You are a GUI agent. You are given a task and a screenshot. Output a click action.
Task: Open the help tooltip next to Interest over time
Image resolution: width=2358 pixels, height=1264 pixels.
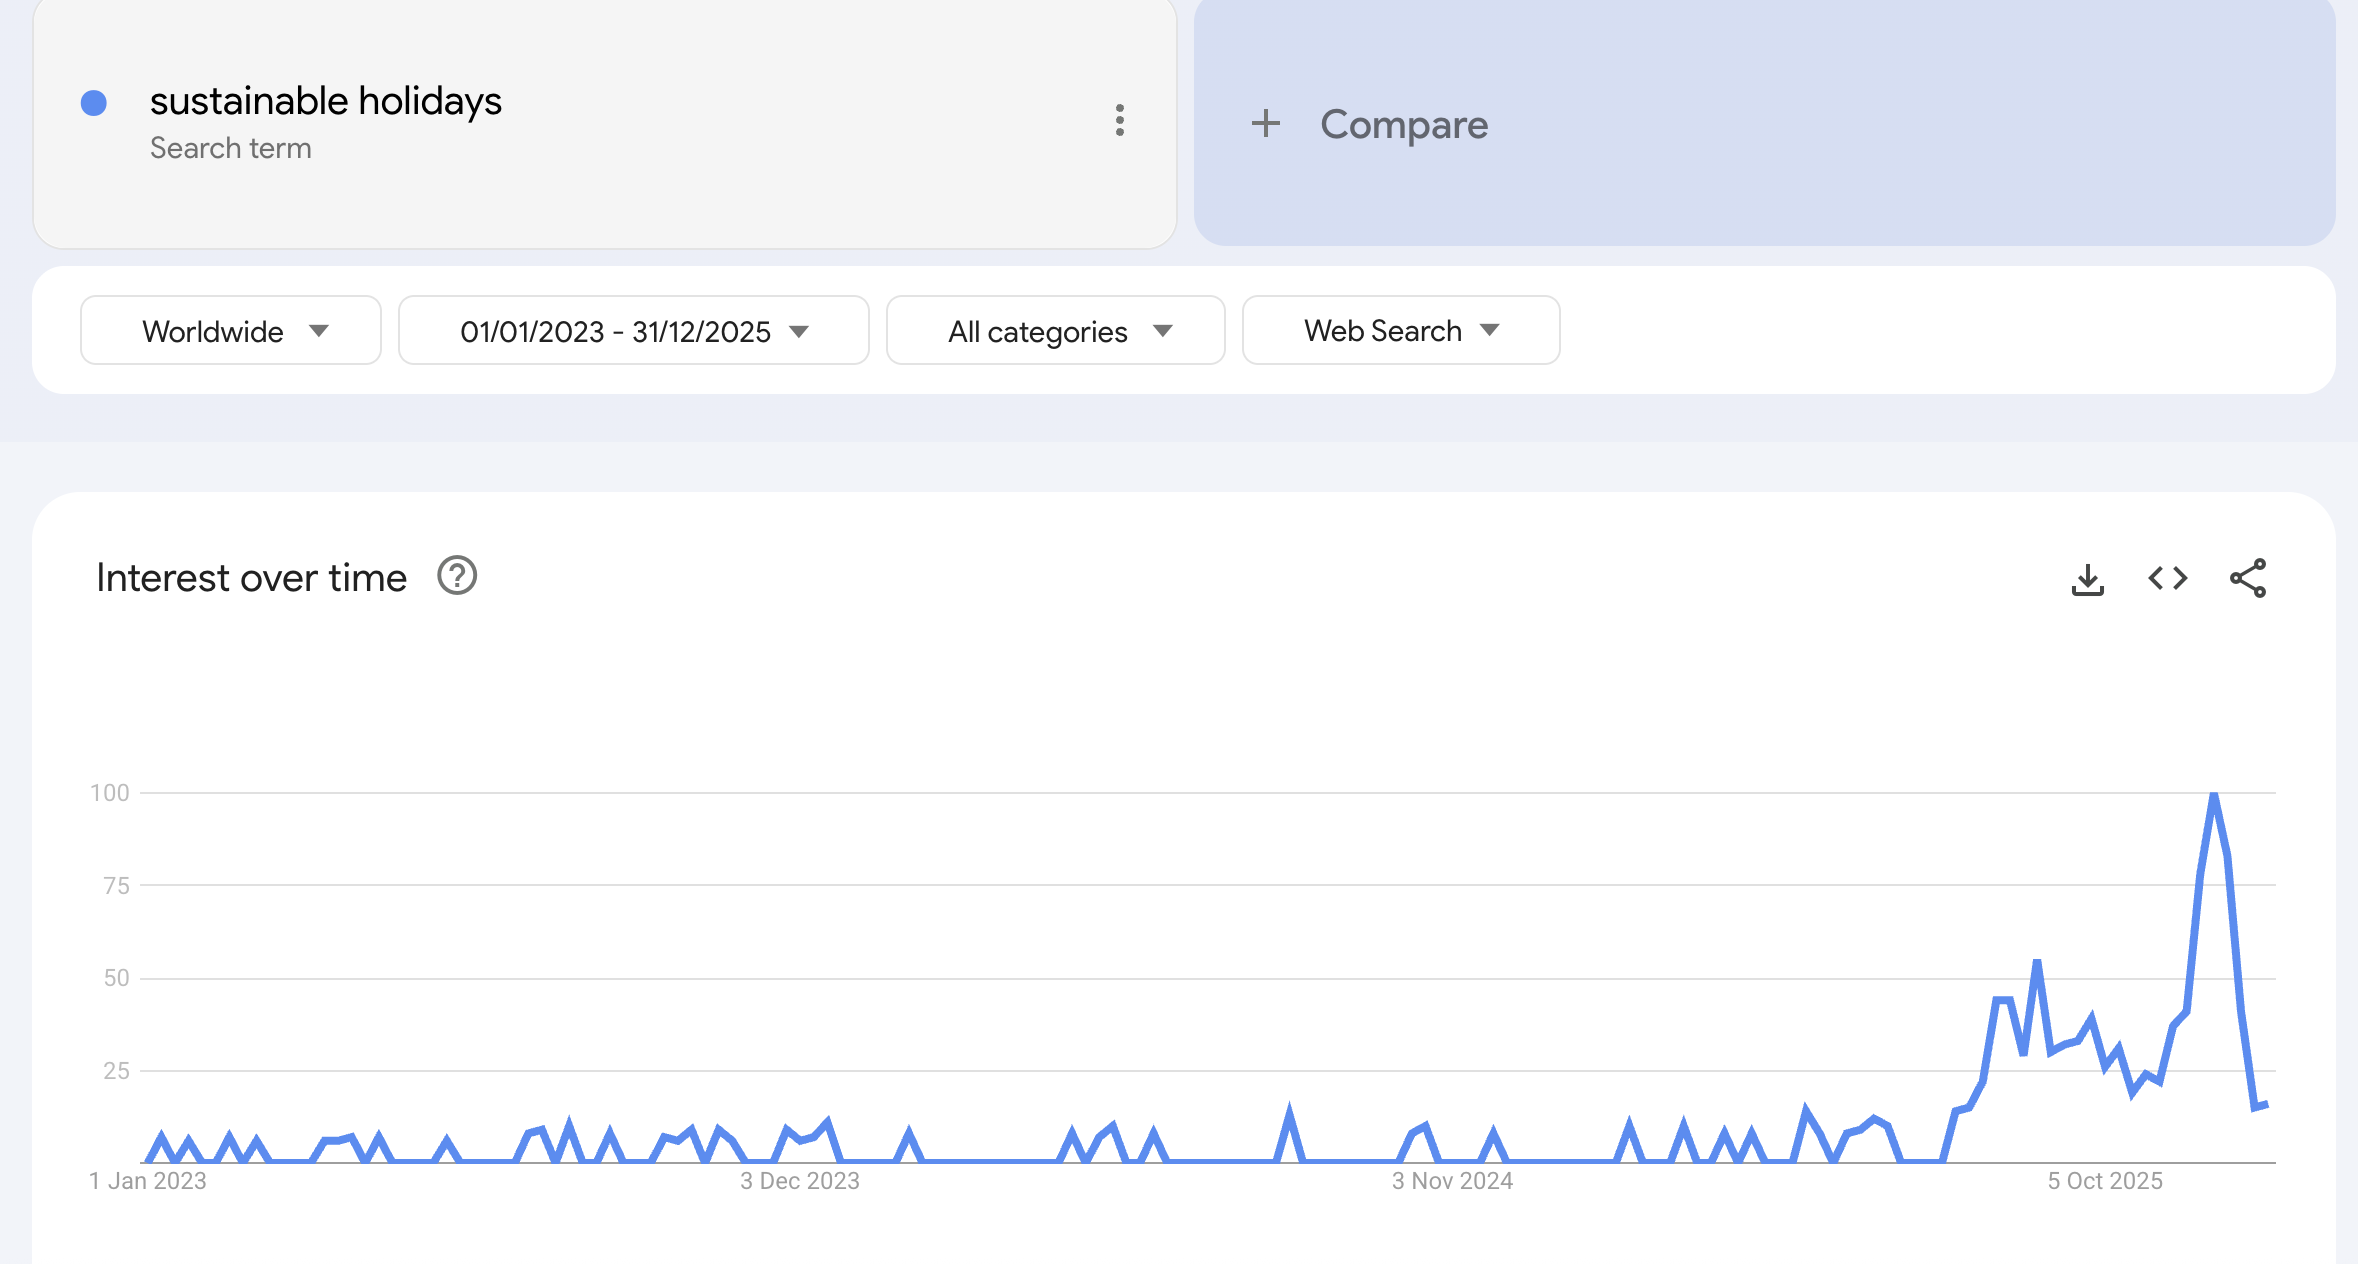click(456, 575)
